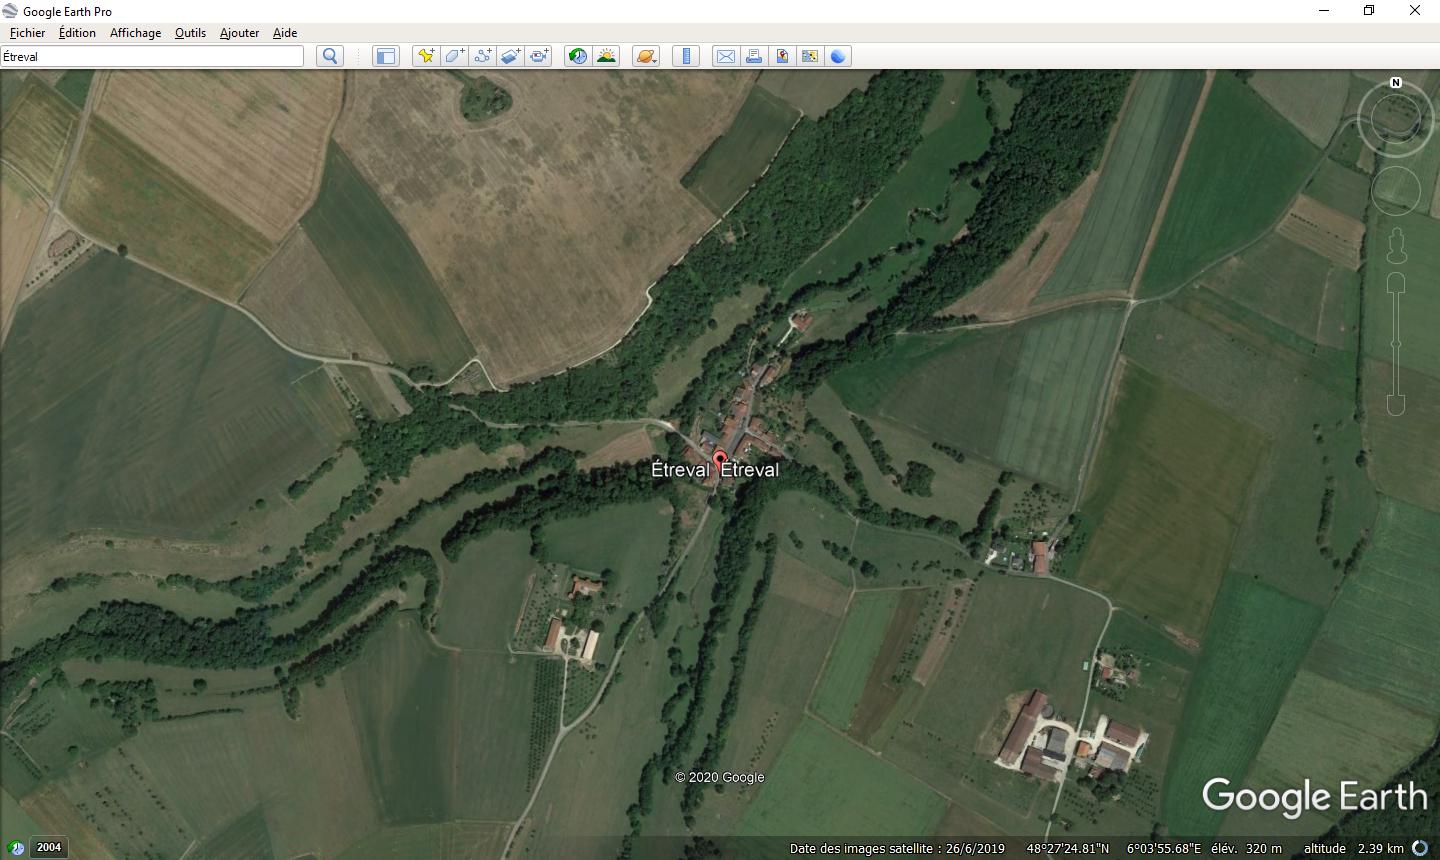Click the streaming status indicator icon

pos(1420,848)
